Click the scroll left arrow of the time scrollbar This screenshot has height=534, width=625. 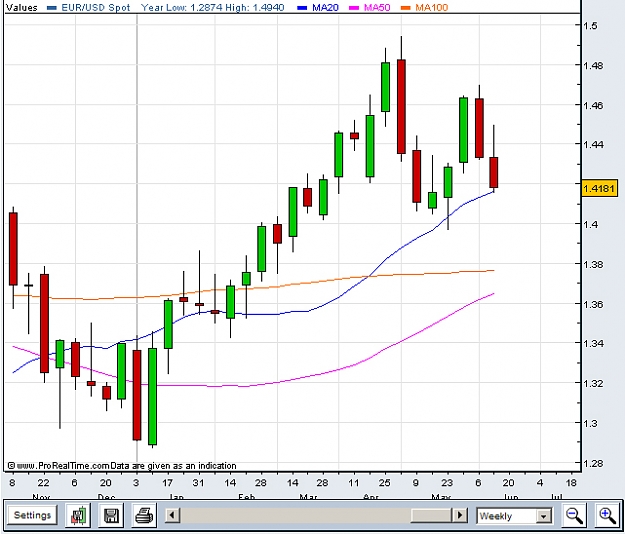173,515
